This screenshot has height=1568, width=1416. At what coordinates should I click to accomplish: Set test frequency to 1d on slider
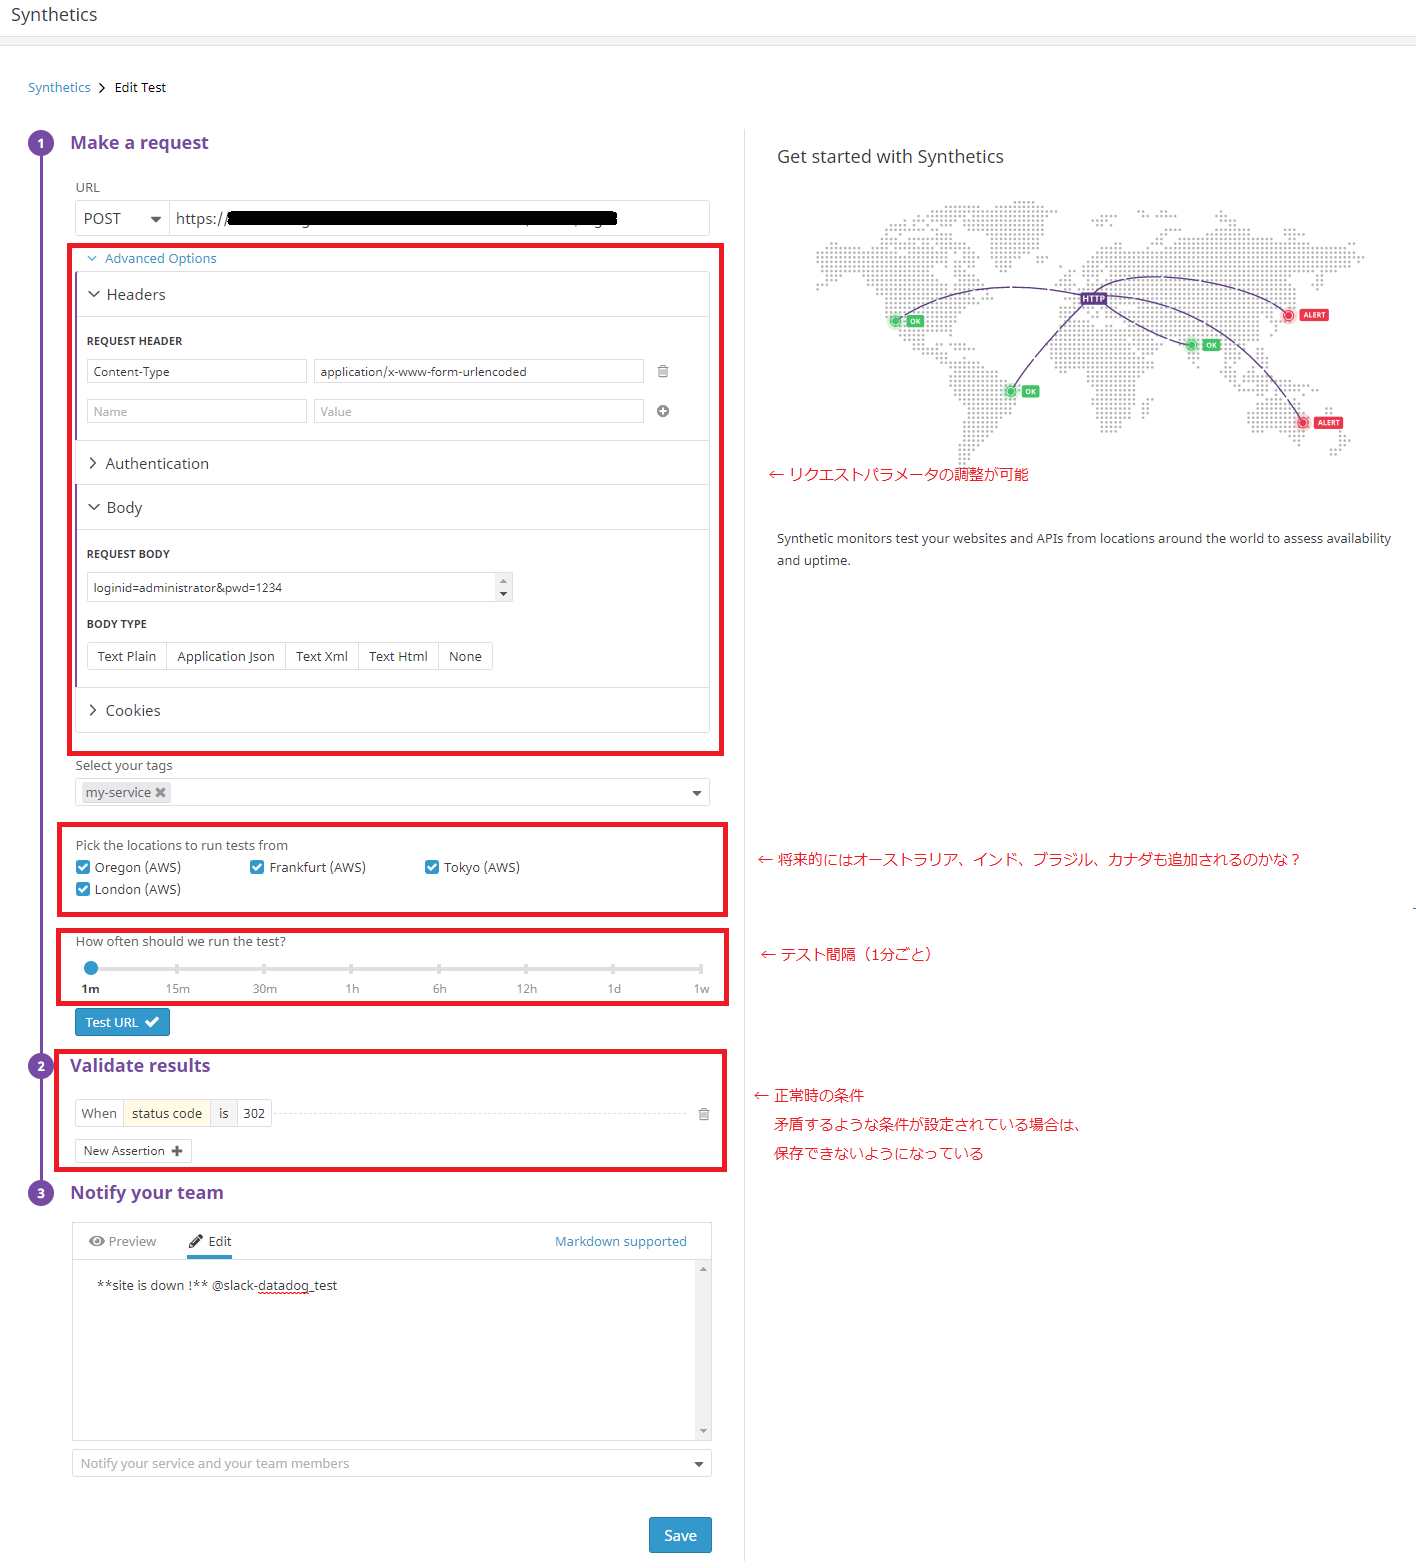[613, 968]
